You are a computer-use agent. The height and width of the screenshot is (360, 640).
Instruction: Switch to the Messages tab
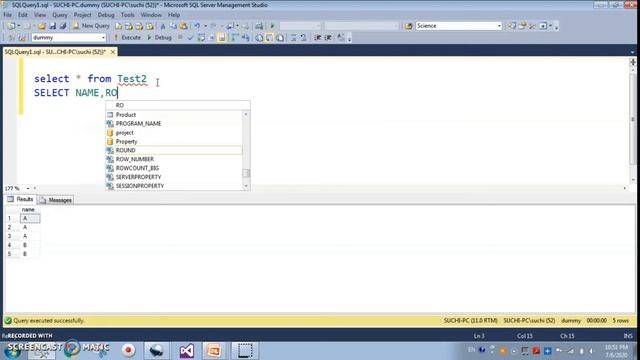click(56, 200)
